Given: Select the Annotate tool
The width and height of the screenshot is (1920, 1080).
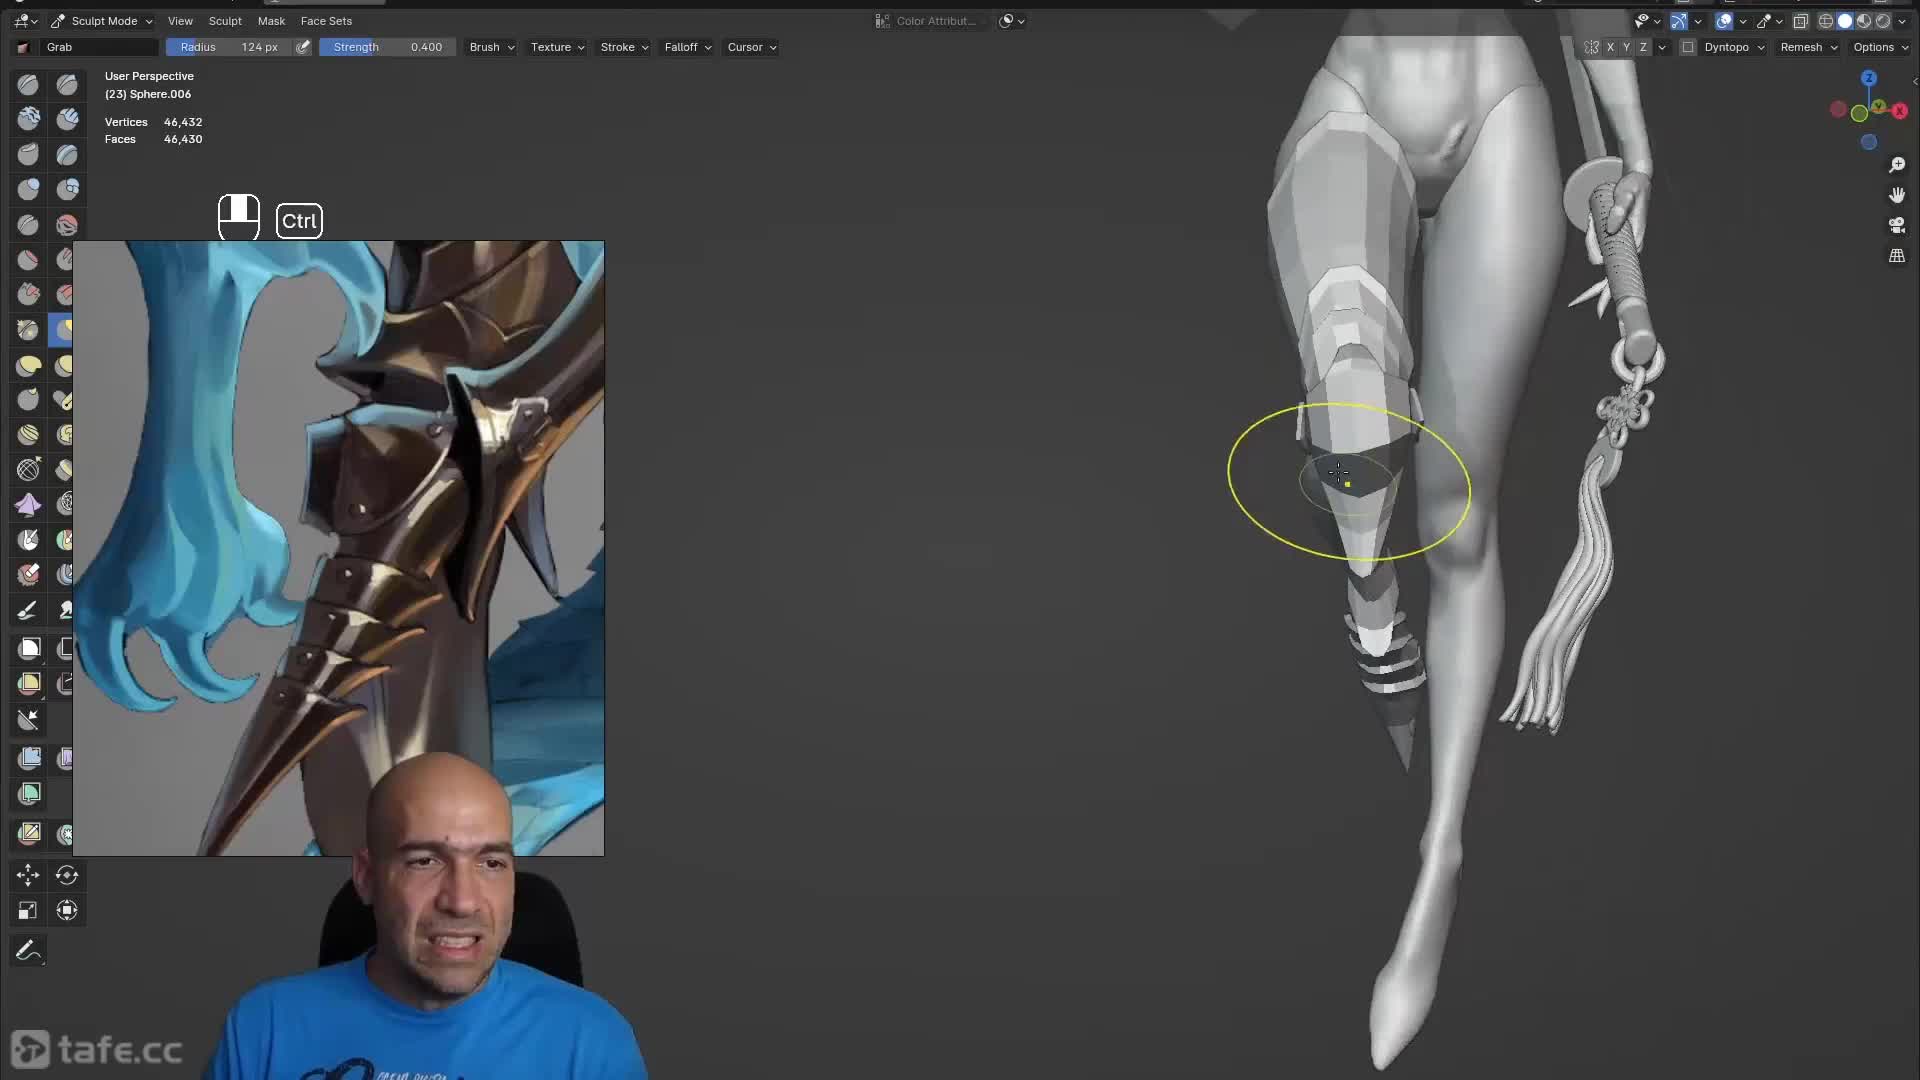Looking at the screenshot, I should coord(28,950).
